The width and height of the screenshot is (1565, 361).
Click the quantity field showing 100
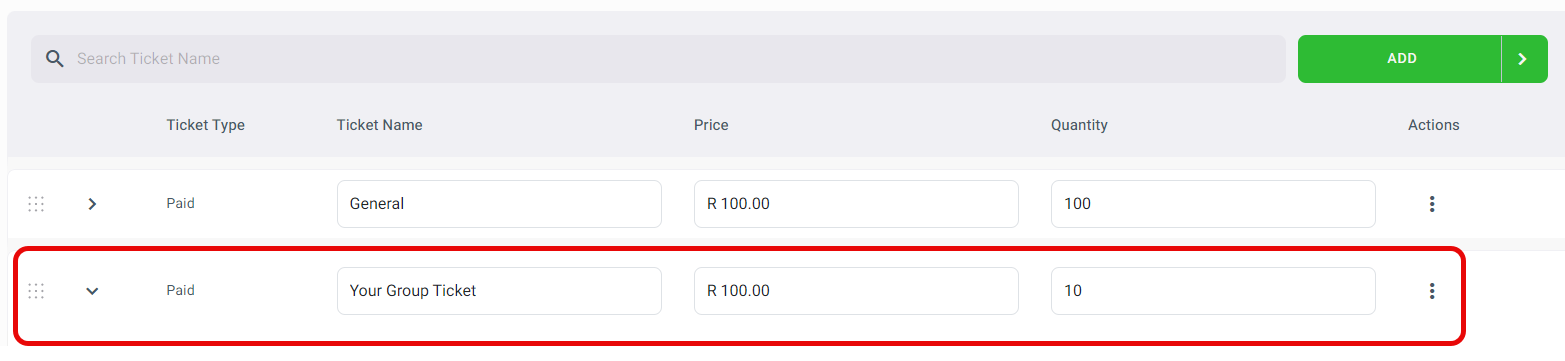[x=1213, y=204]
